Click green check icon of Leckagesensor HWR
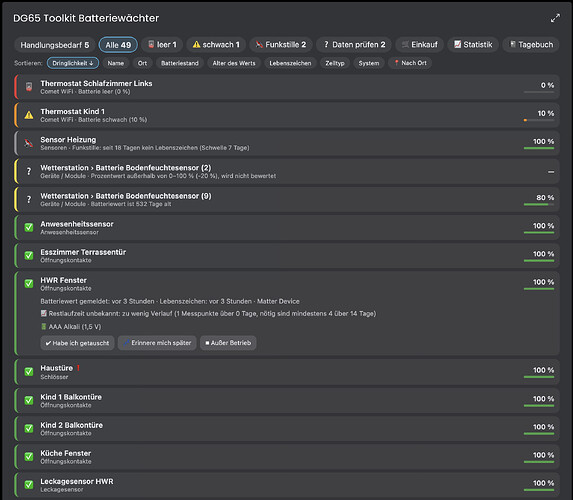Viewport: 573px width, 500px height. 29,485
